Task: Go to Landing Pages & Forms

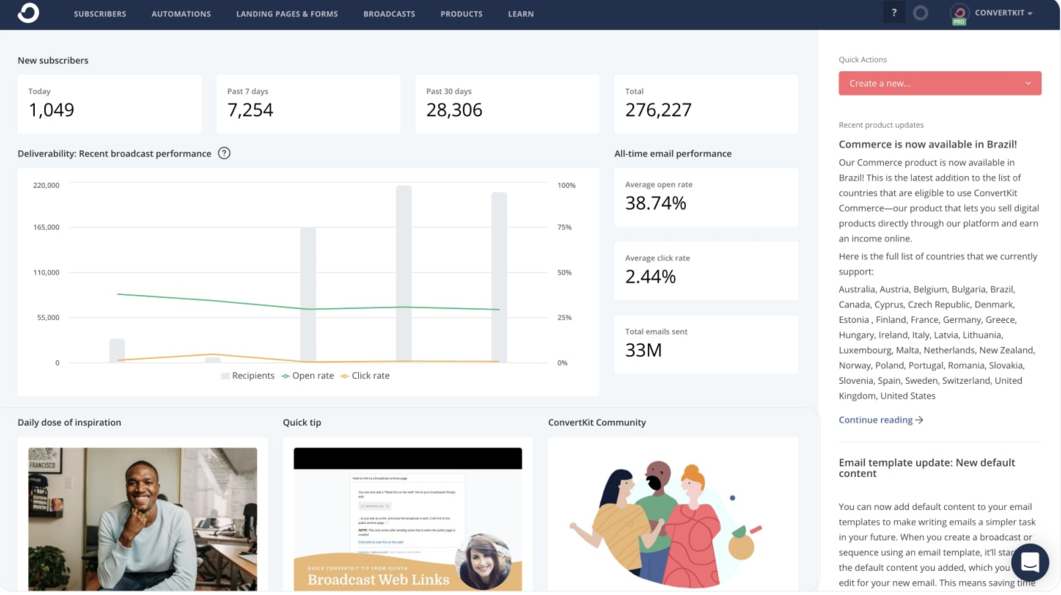Action: click(x=287, y=14)
